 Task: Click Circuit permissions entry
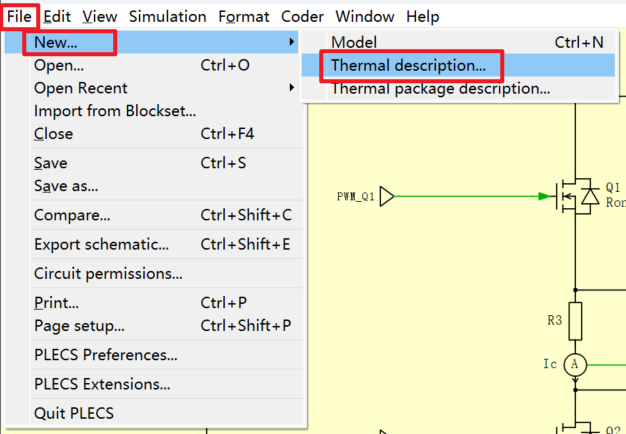pyautogui.click(x=108, y=273)
